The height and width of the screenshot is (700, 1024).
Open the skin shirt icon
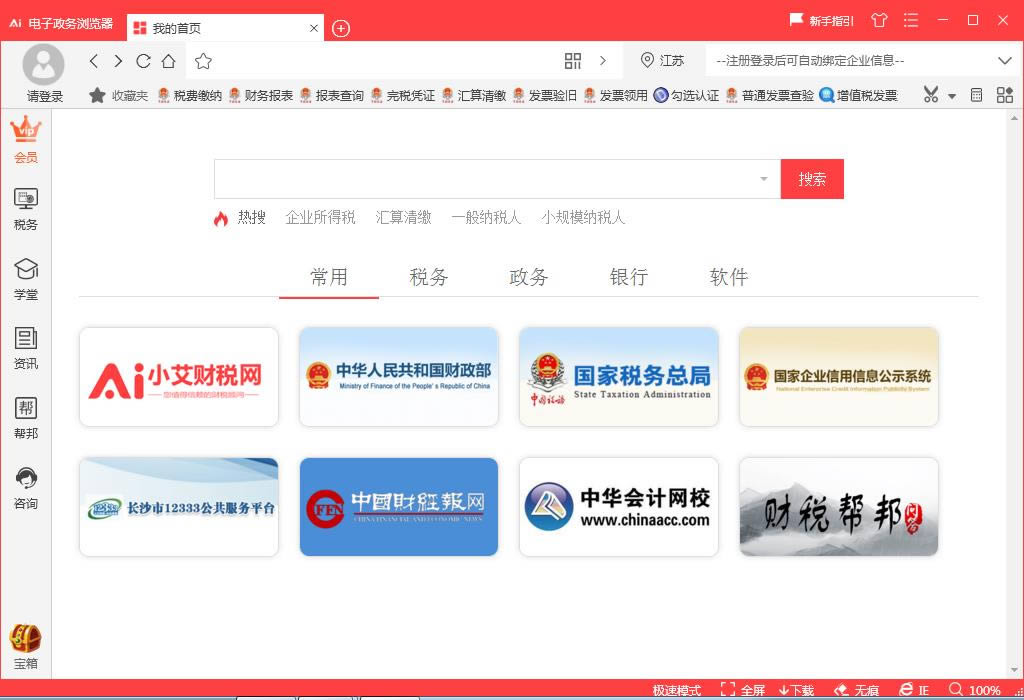click(880, 20)
